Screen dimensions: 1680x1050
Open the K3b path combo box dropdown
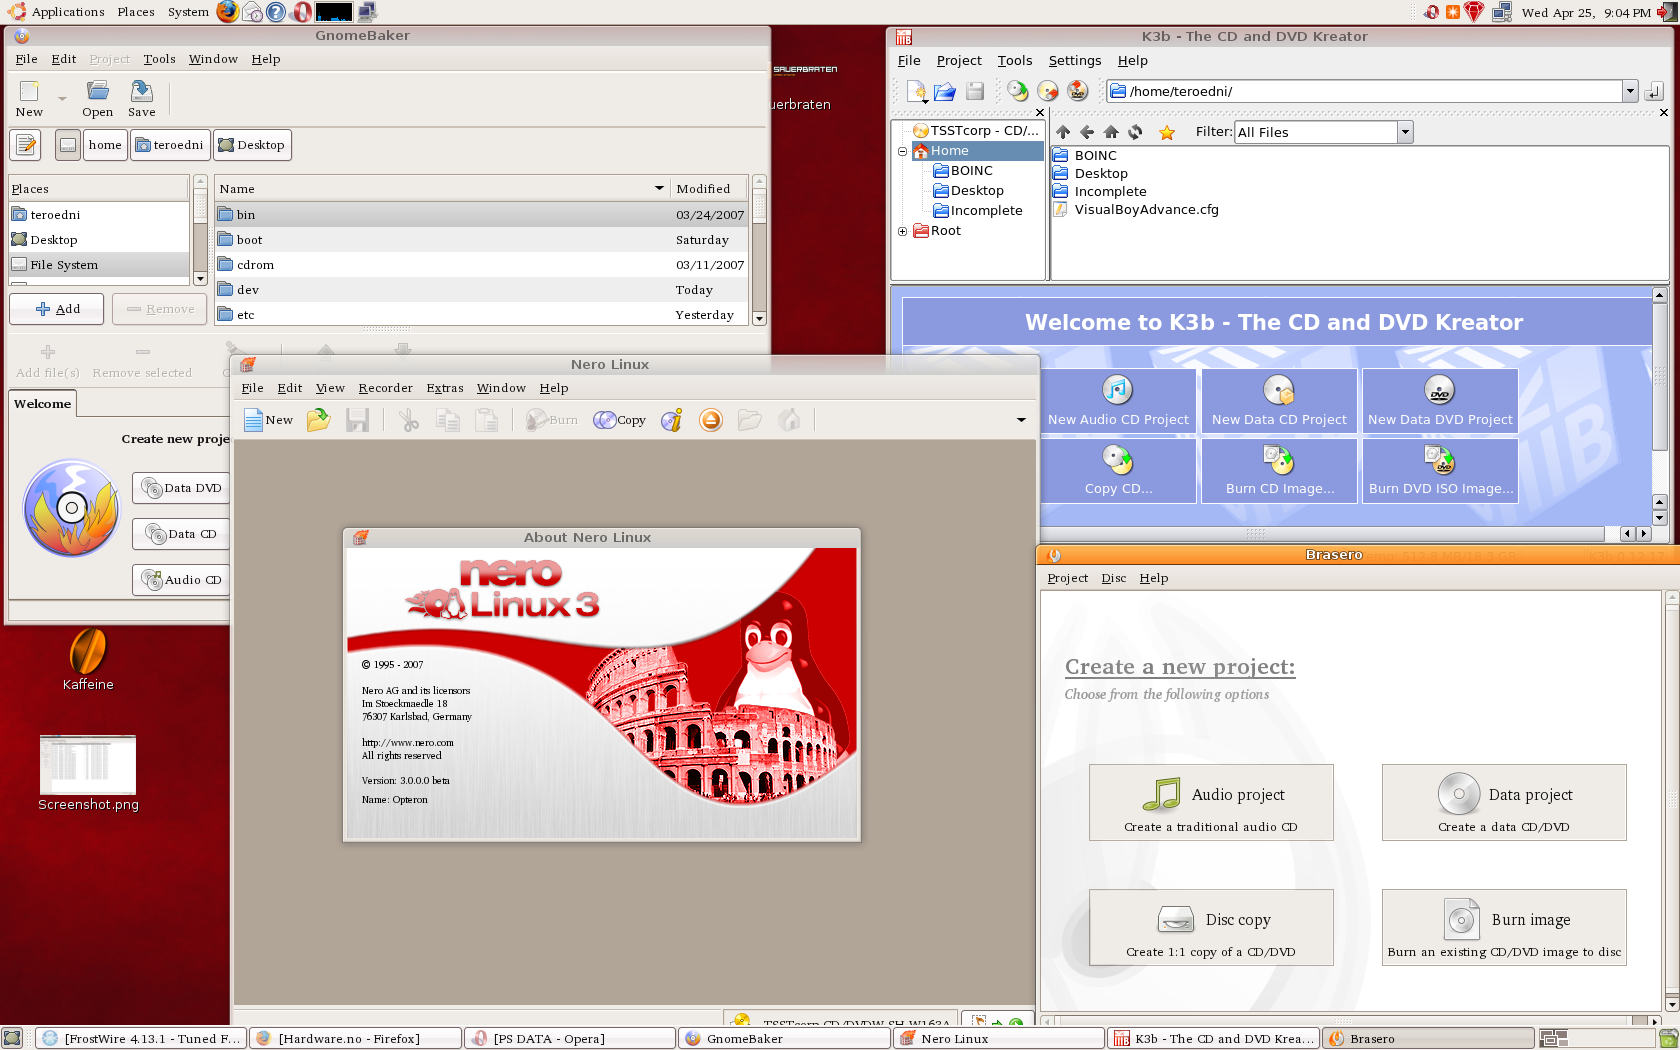tap(1630, 92)
